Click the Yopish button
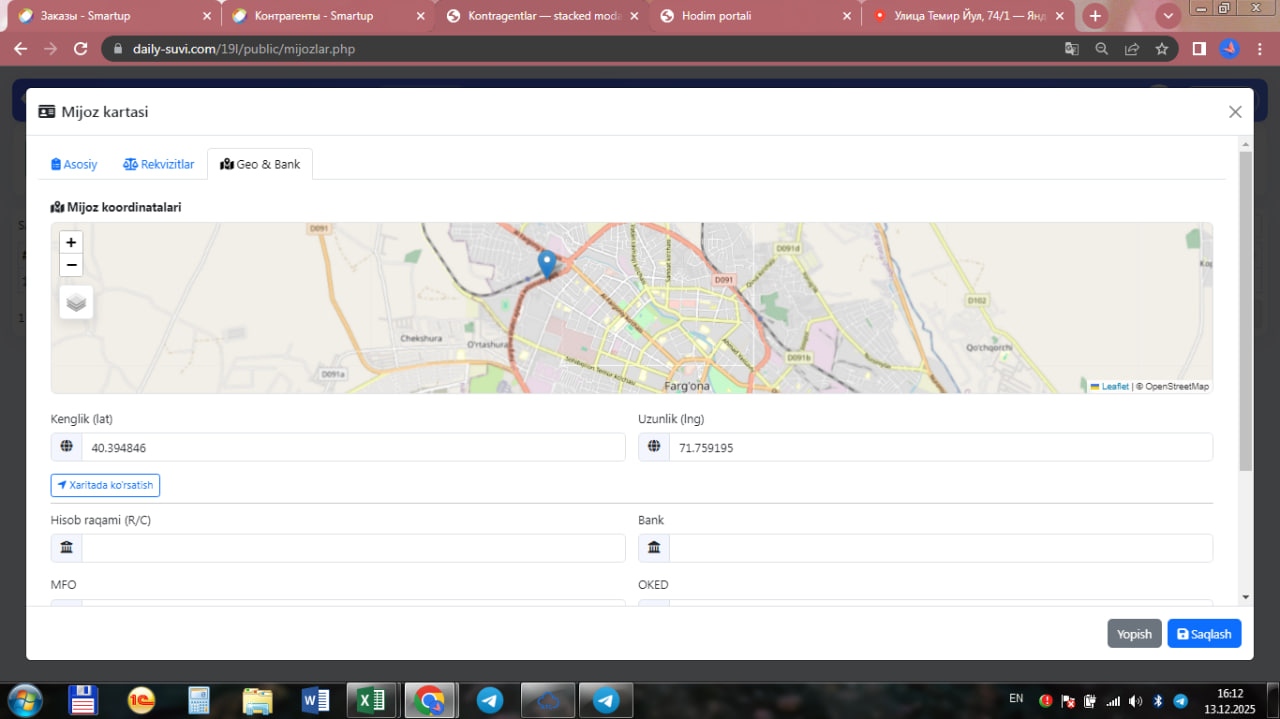This screenshot has width=1280, height=719. click(x=1134, y=634)
